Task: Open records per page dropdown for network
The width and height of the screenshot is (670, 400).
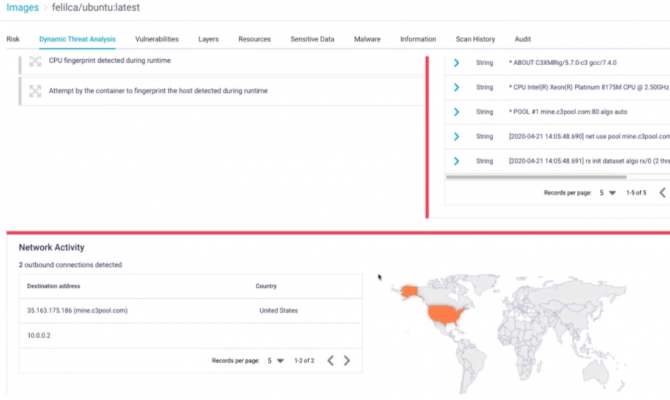Action: [x=274, y=360]
